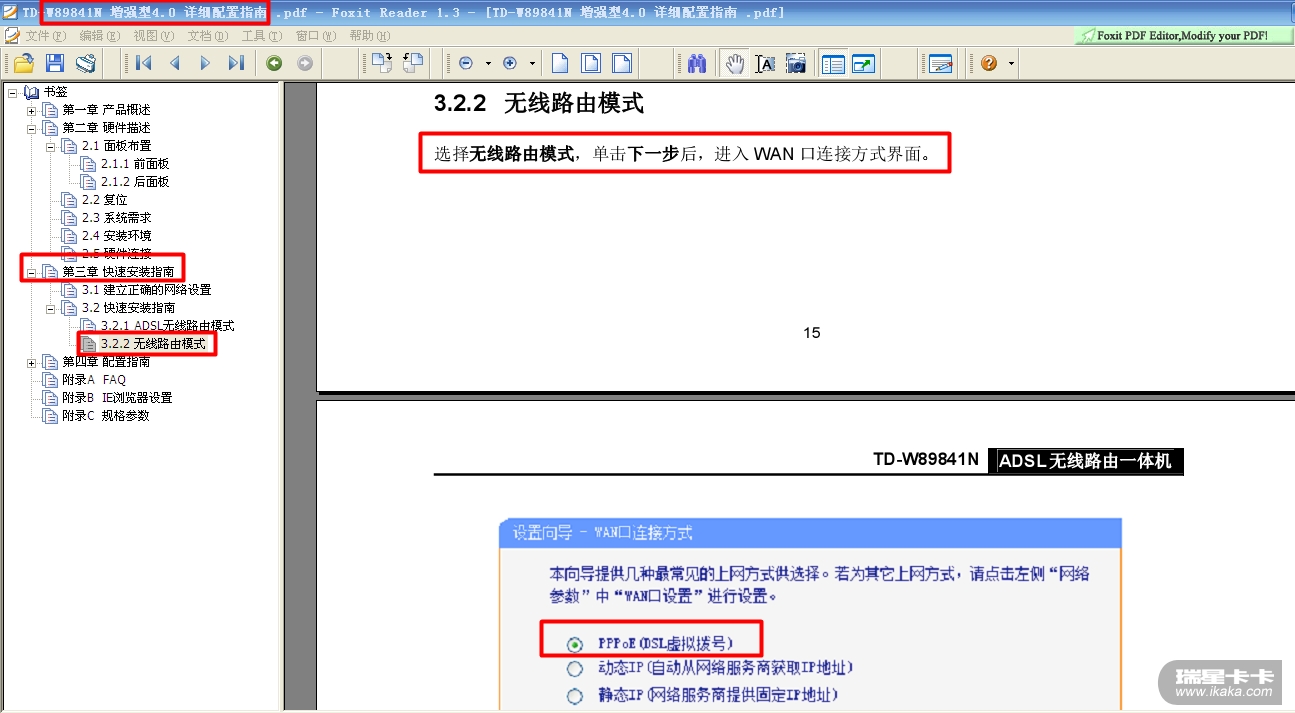Open the 视图 menu
The width and height of the screenshot is (1295, 713).
[x=153, y=35]
